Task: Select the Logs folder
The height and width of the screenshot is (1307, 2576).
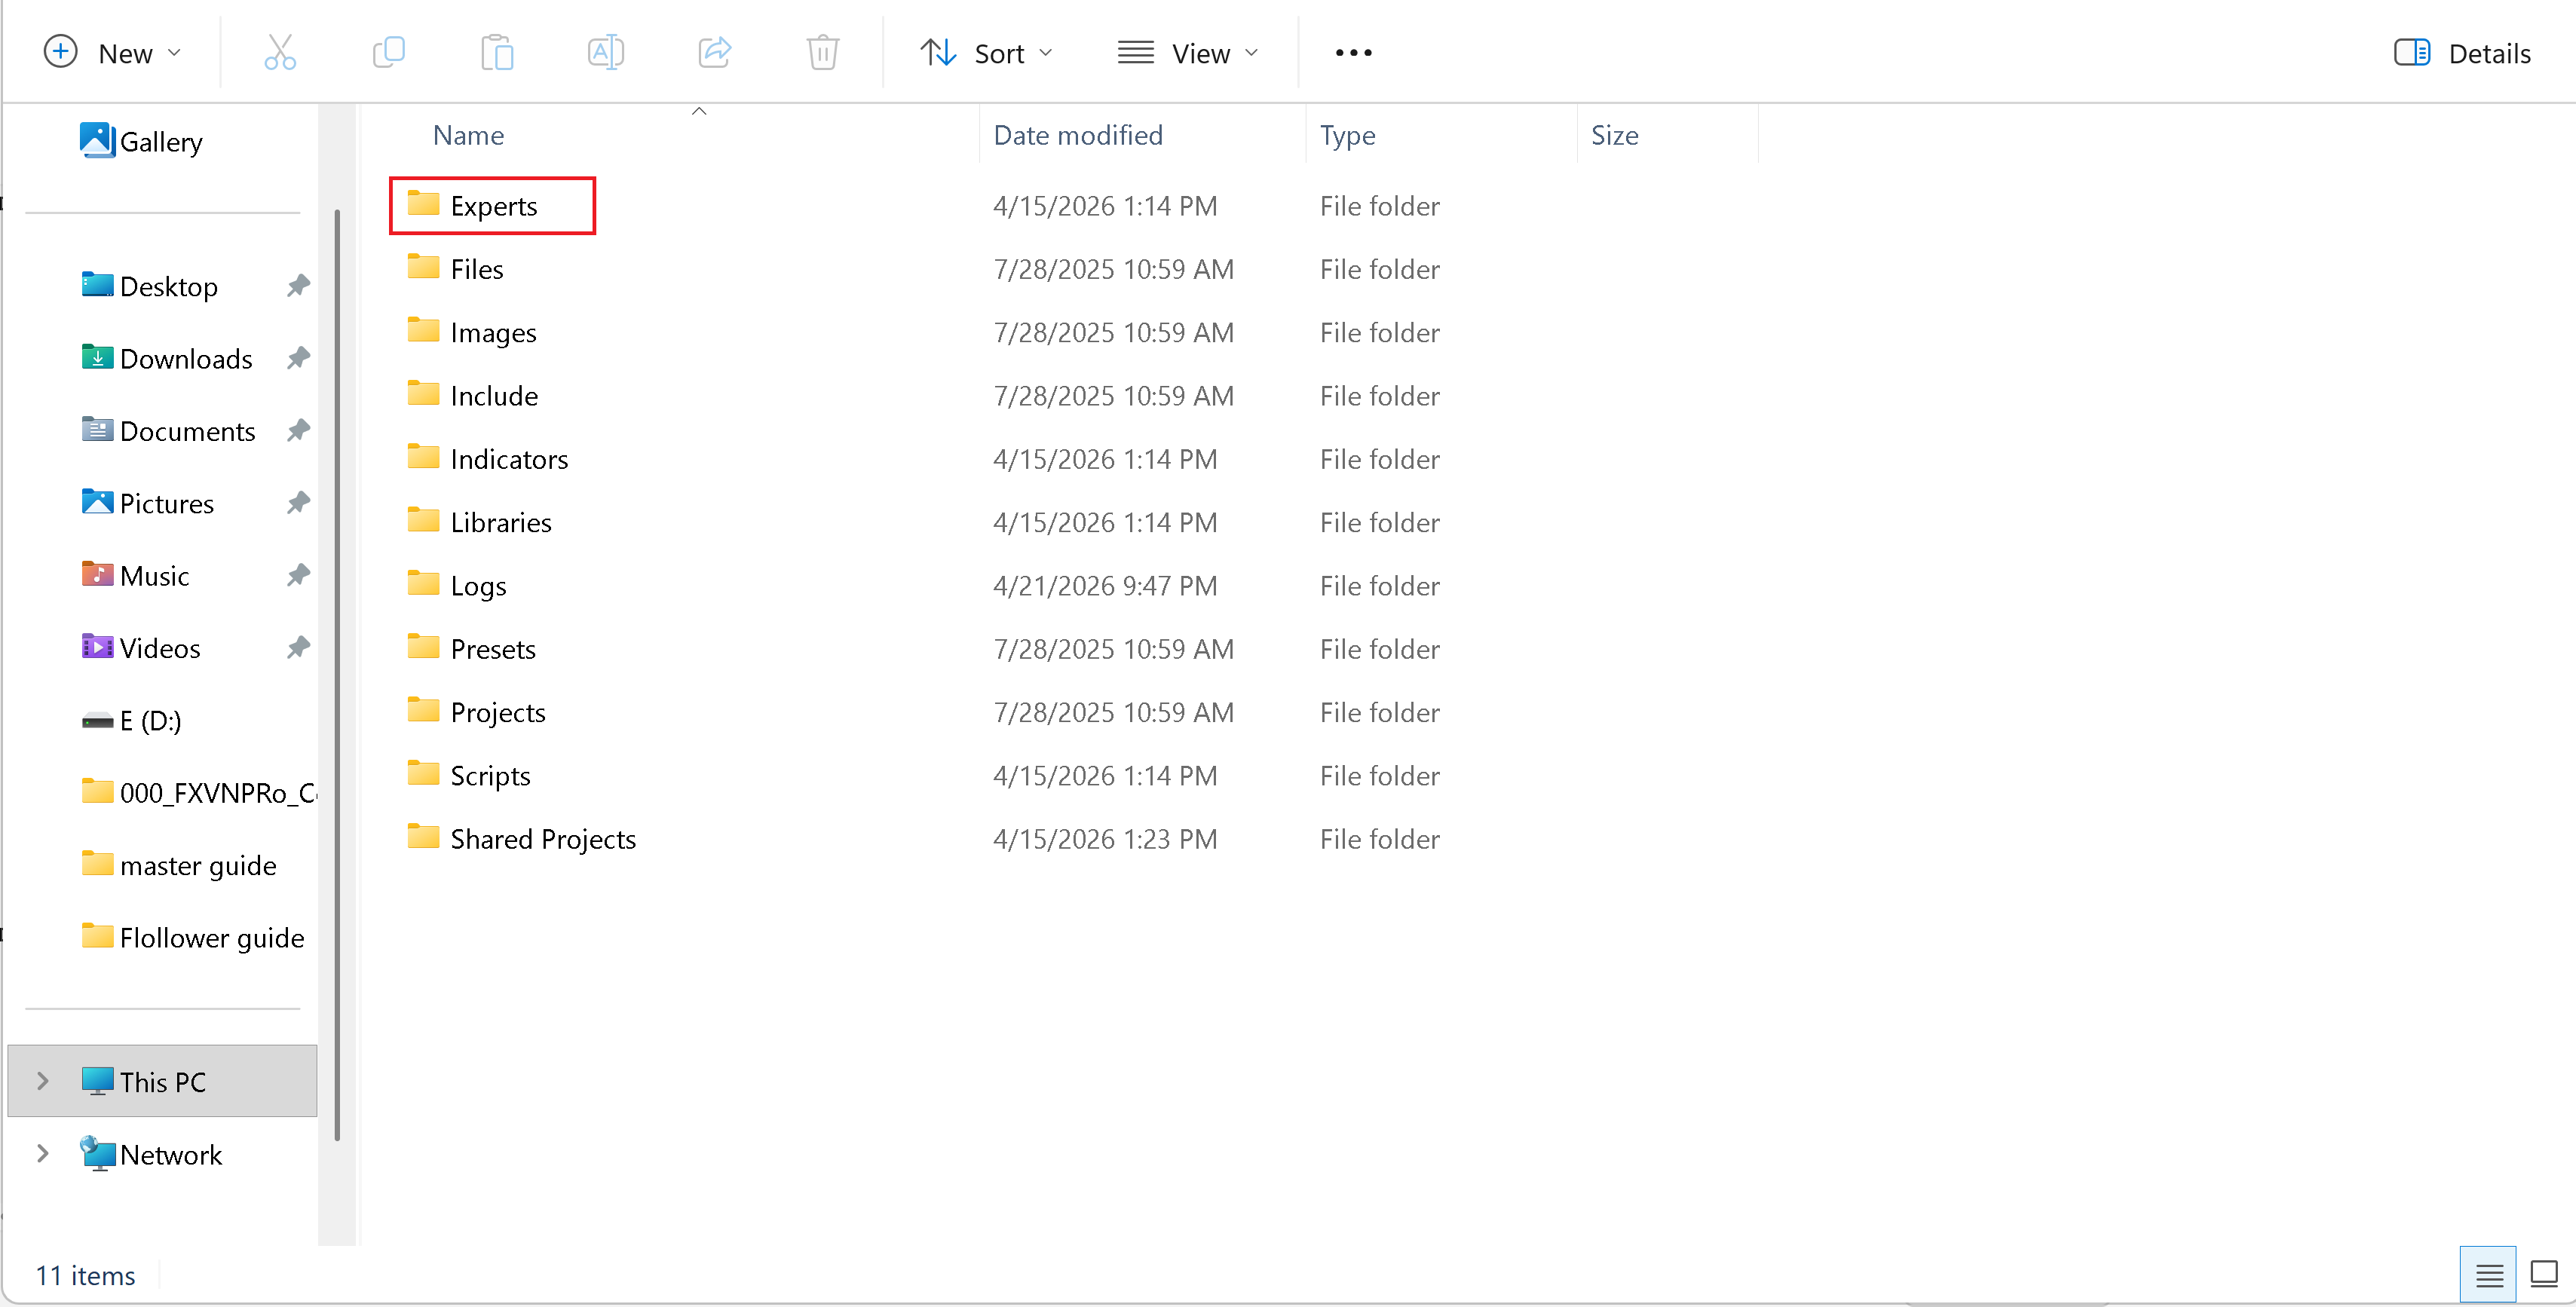Action: click(x=457, y=585)
